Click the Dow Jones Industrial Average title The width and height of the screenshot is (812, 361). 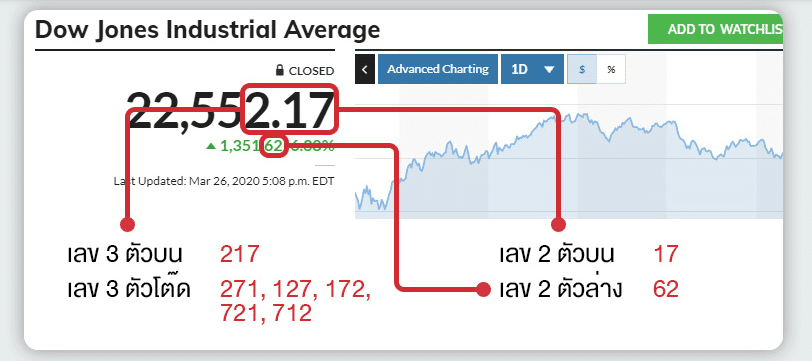[208, 31]
